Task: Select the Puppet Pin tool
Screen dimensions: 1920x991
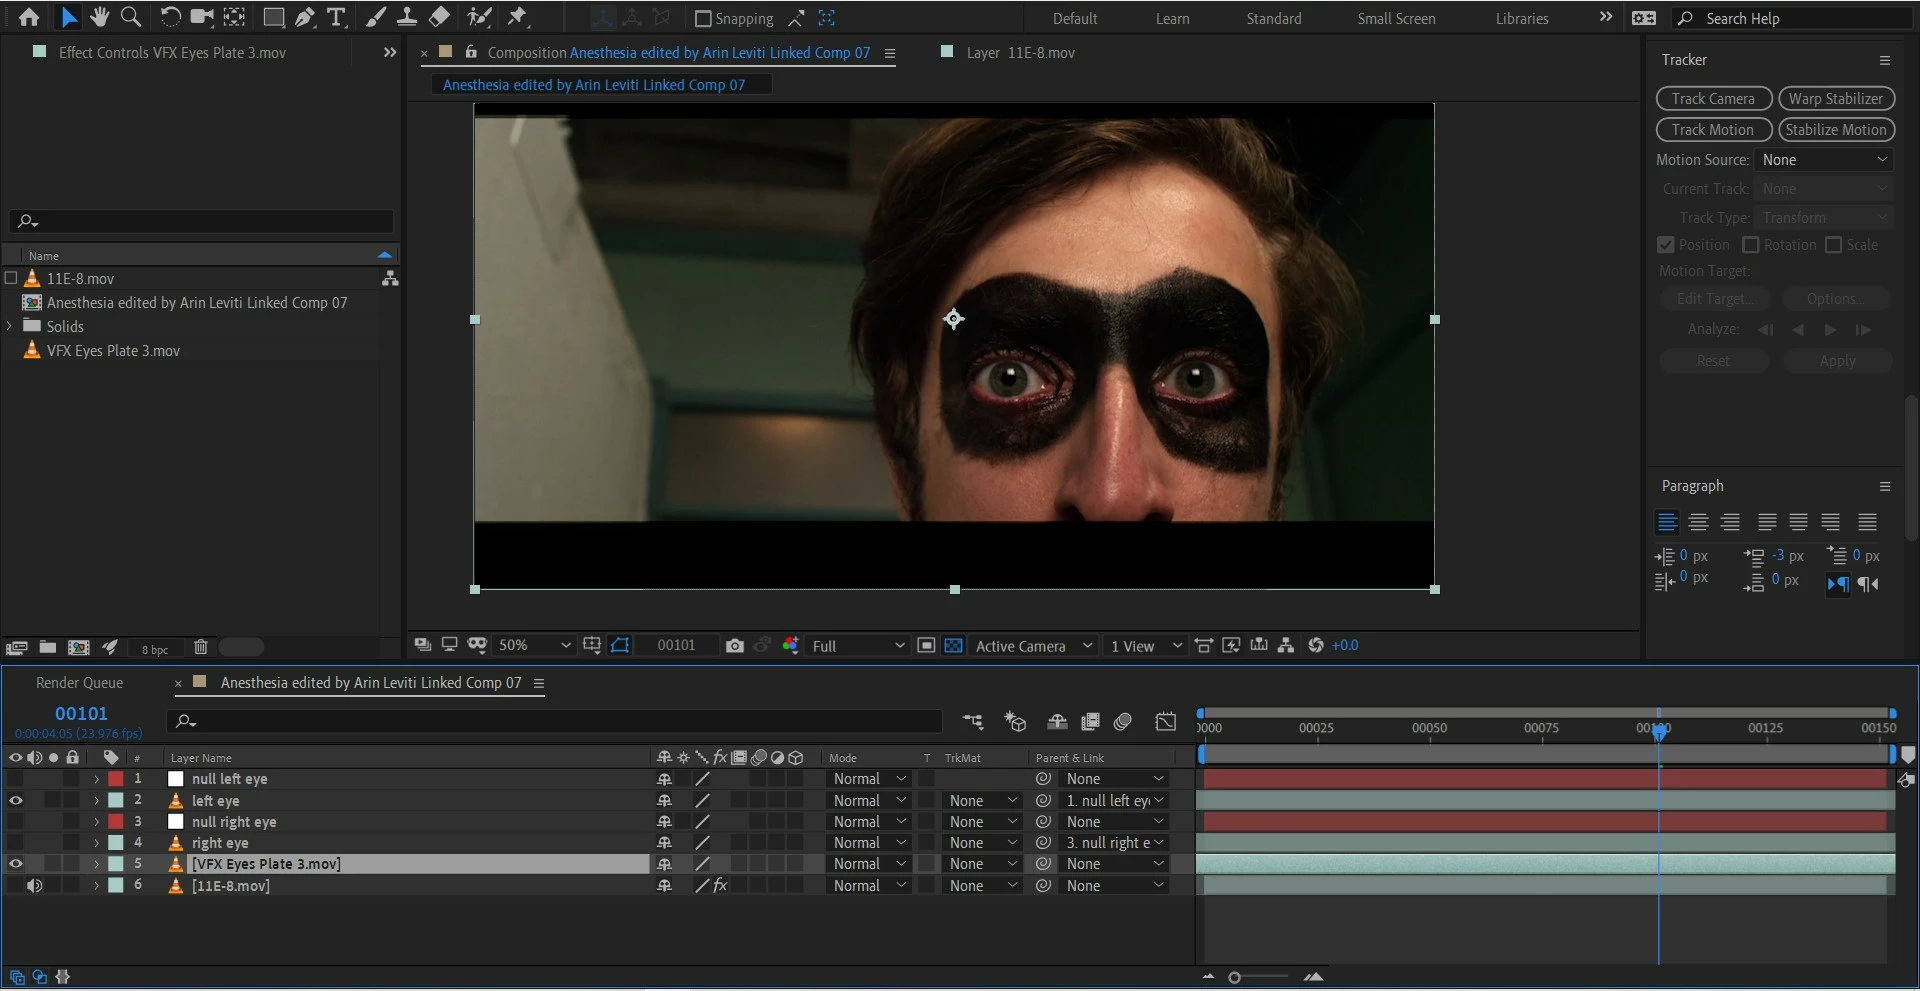Action: [517, 17]
